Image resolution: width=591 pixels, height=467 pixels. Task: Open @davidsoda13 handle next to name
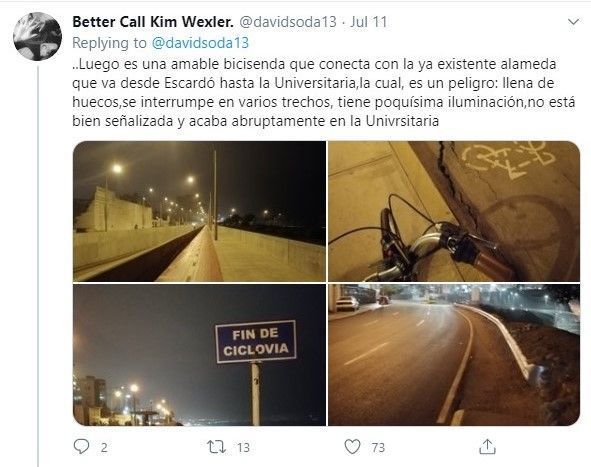pos(288,22)
